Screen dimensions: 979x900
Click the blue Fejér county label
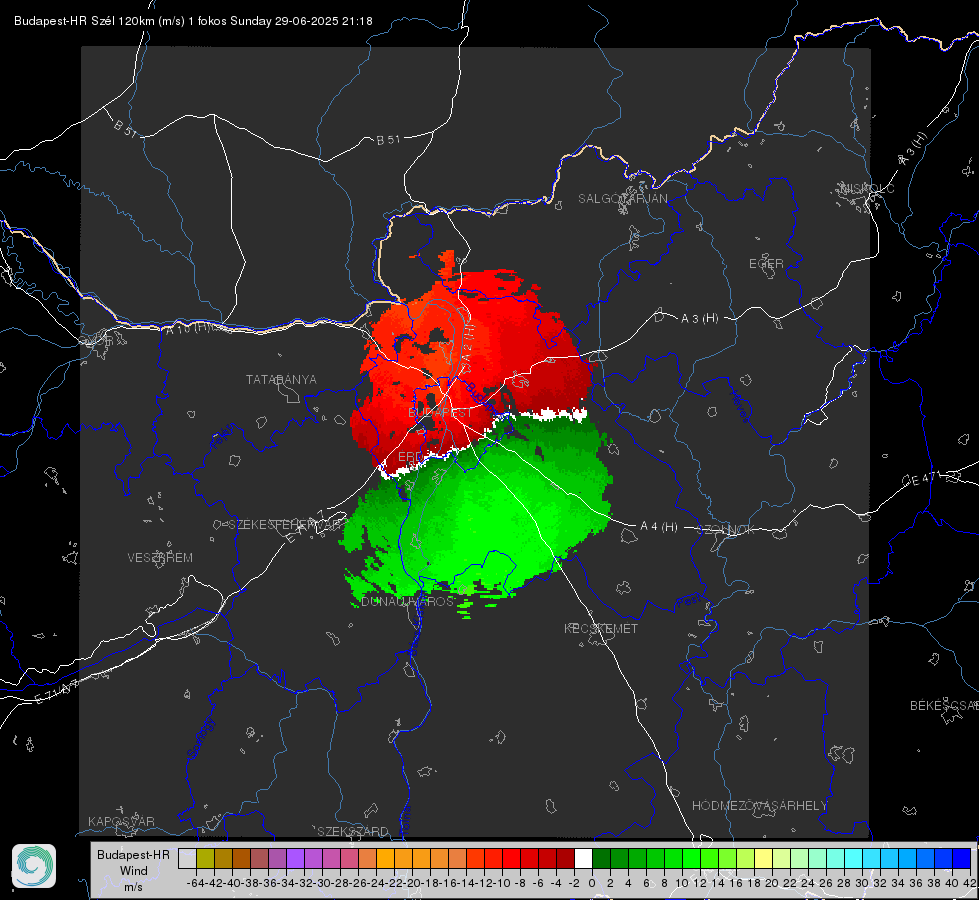(224, 437)
